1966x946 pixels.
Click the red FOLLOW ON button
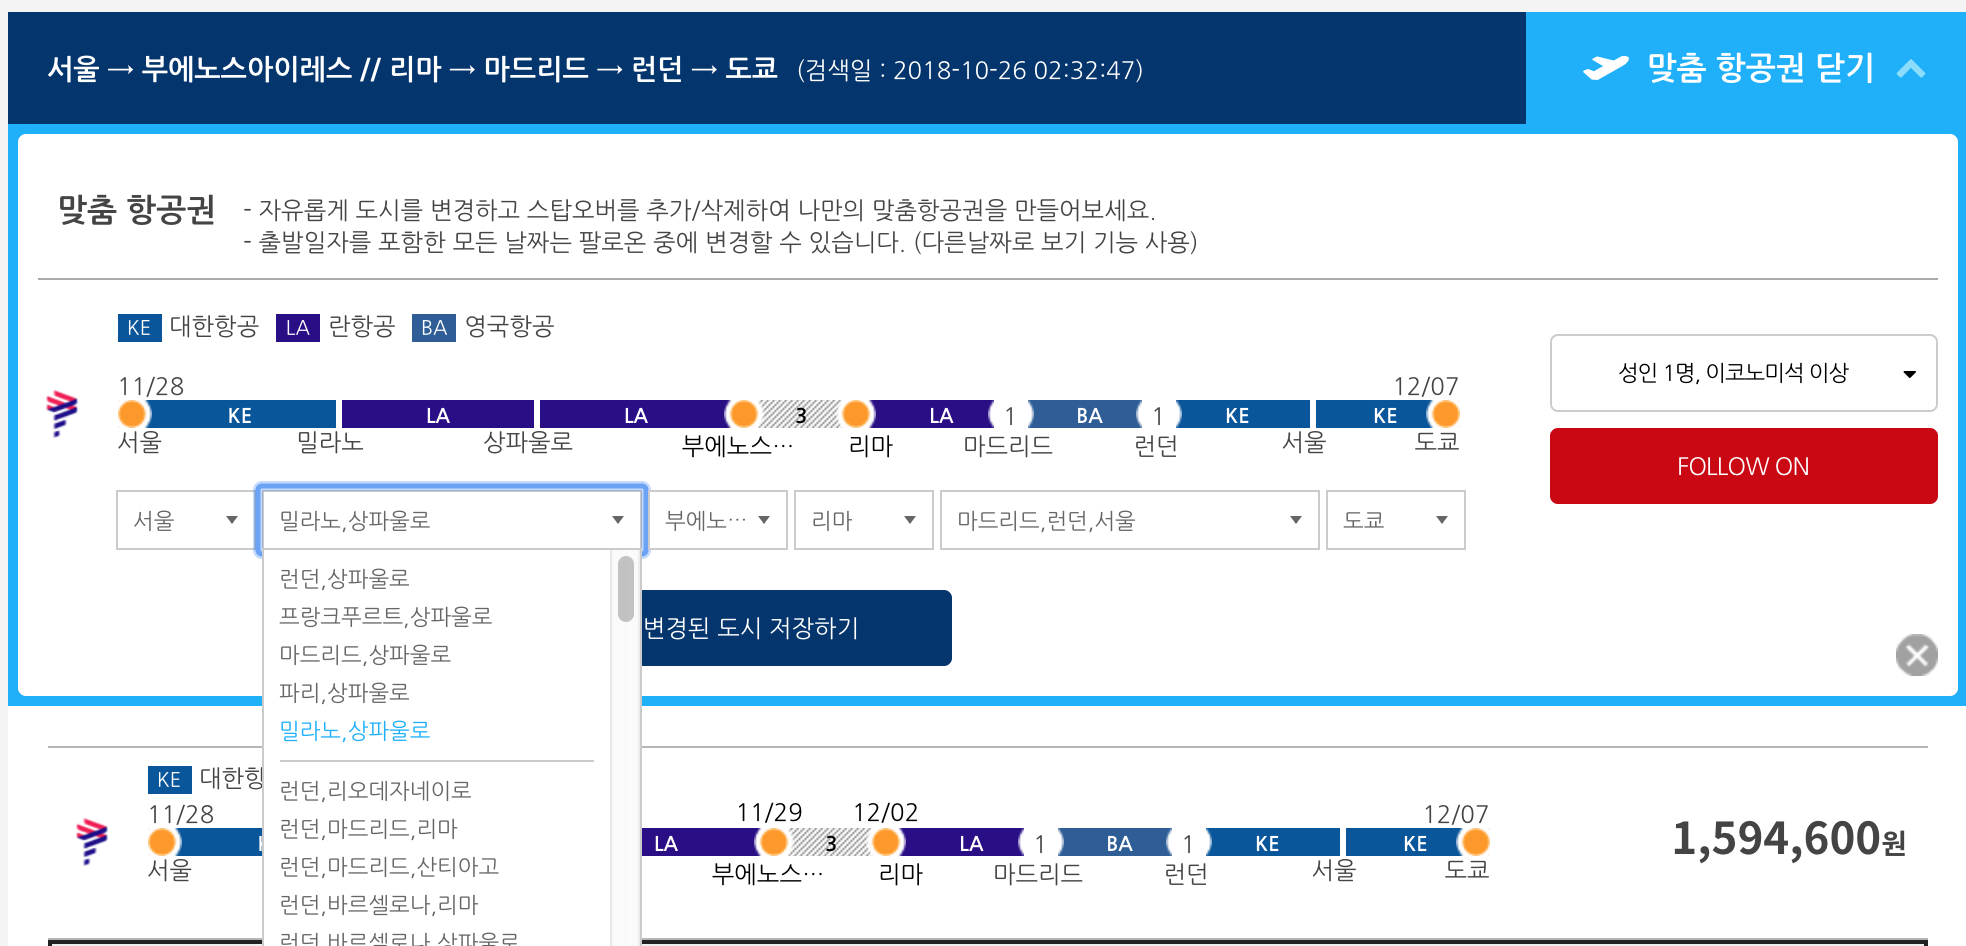coord(1743,466)
